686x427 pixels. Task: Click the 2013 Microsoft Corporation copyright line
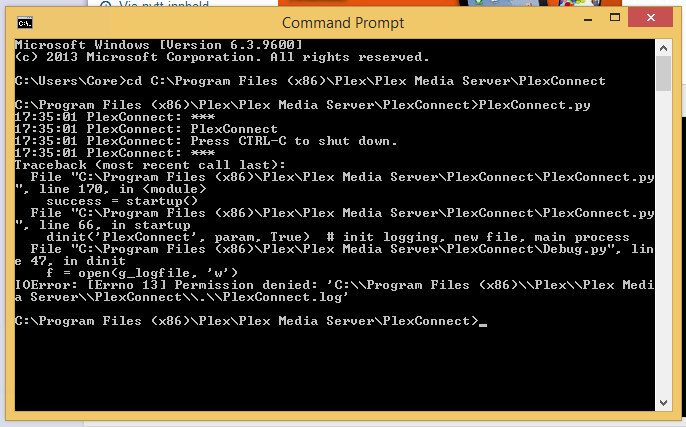click(222, 57)
